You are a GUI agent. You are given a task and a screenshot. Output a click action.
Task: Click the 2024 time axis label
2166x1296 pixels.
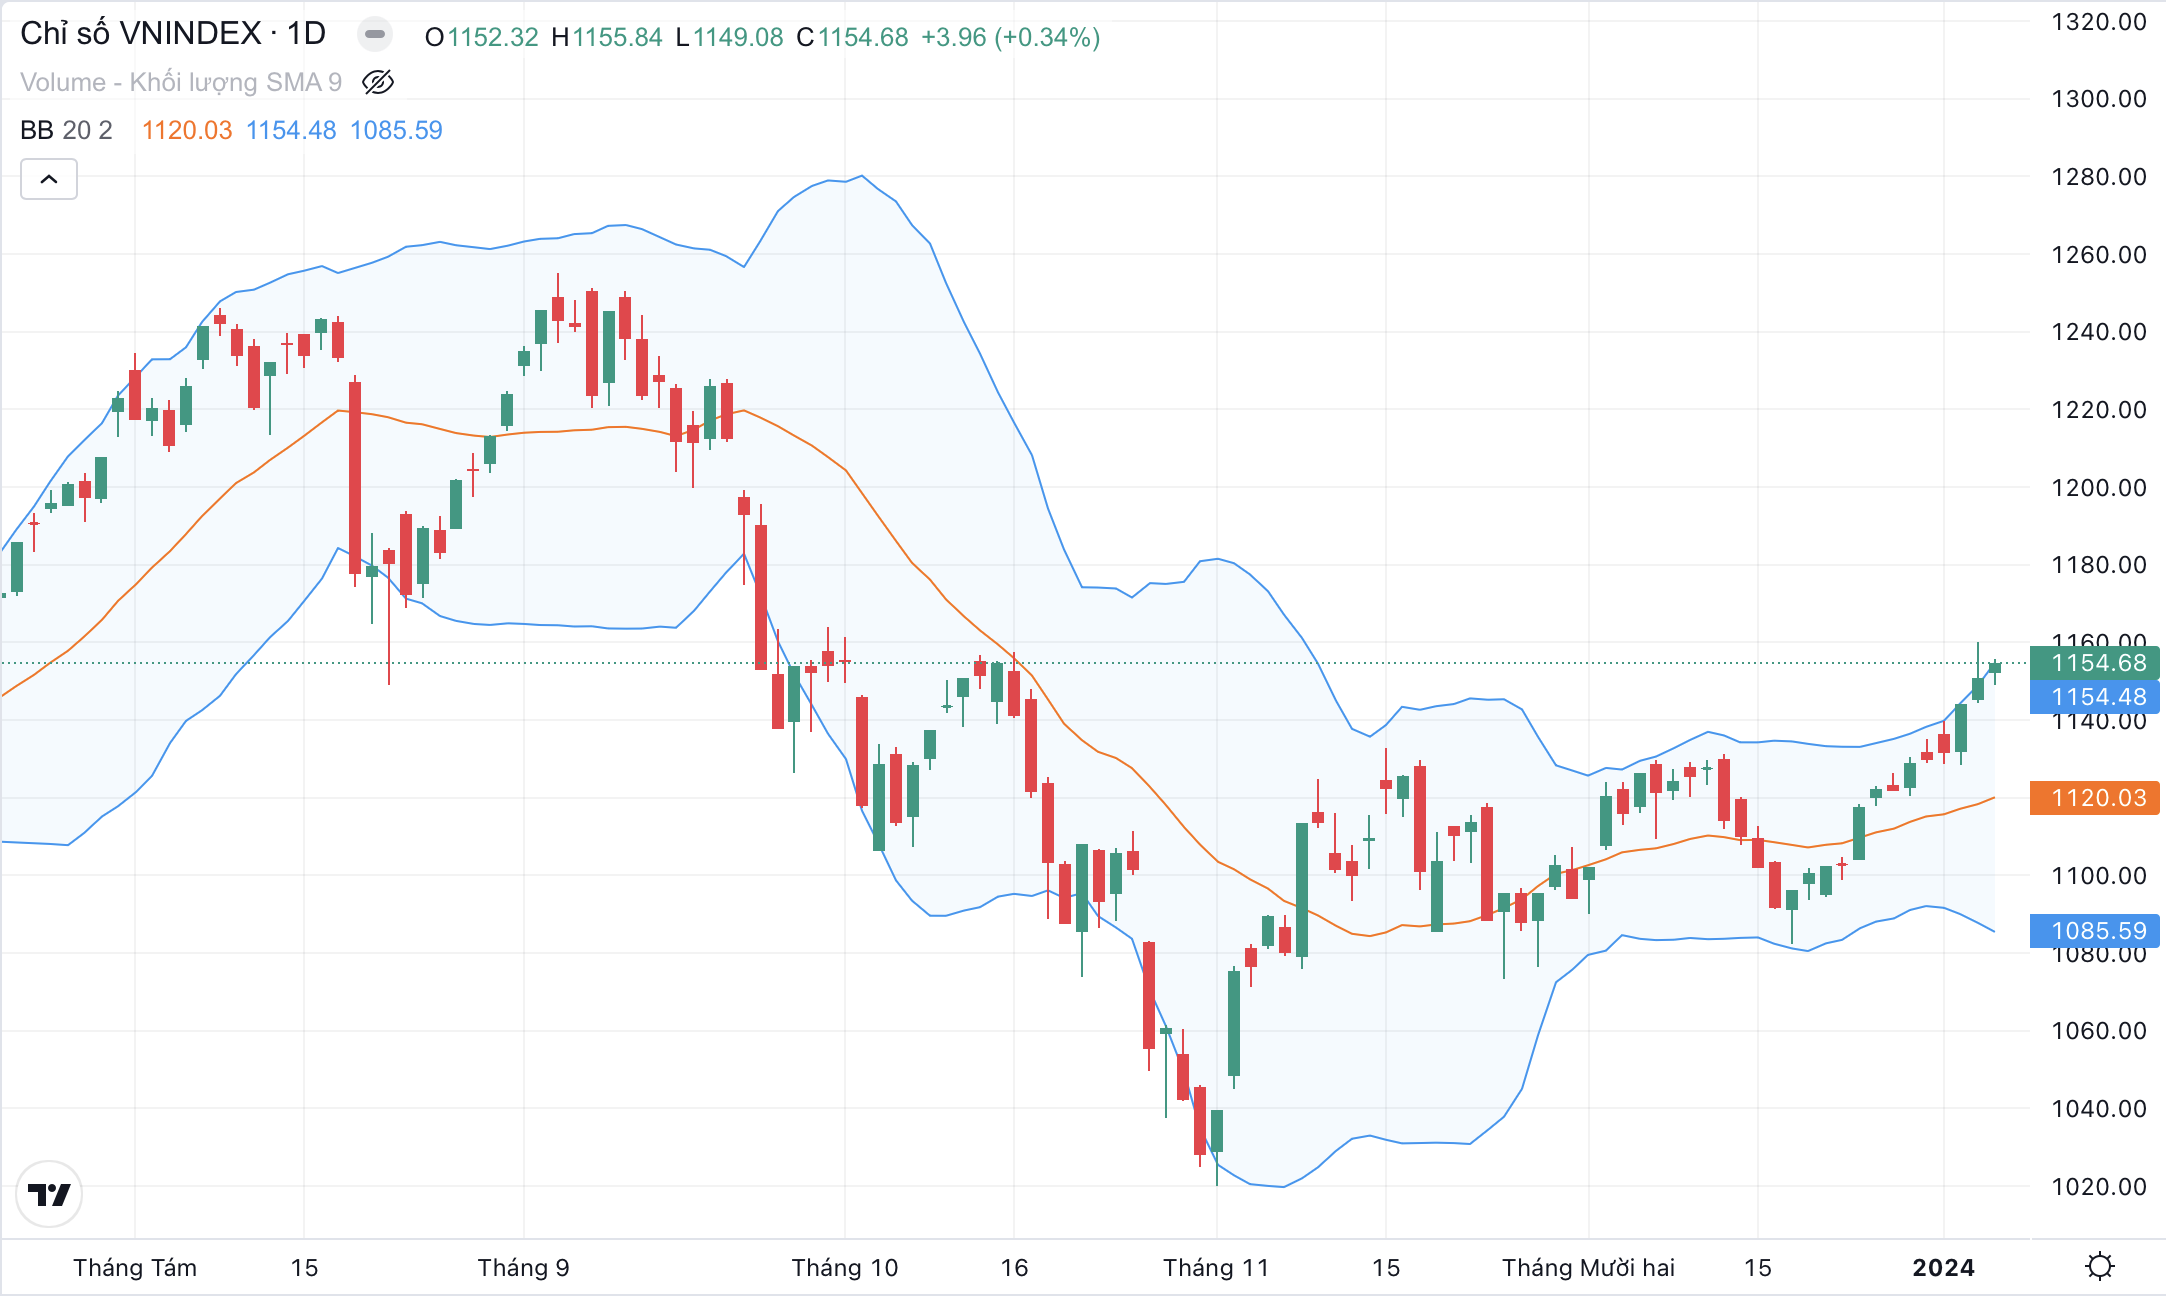1943,1268
